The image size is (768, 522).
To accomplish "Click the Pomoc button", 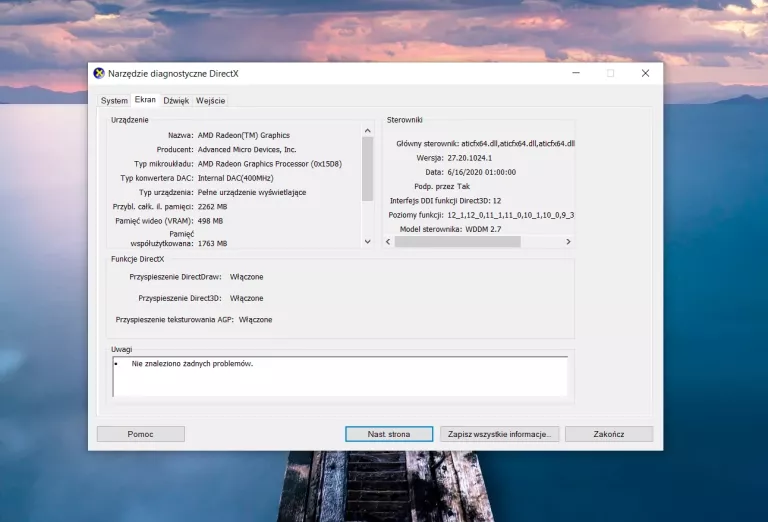I will [x=140, y=434].
